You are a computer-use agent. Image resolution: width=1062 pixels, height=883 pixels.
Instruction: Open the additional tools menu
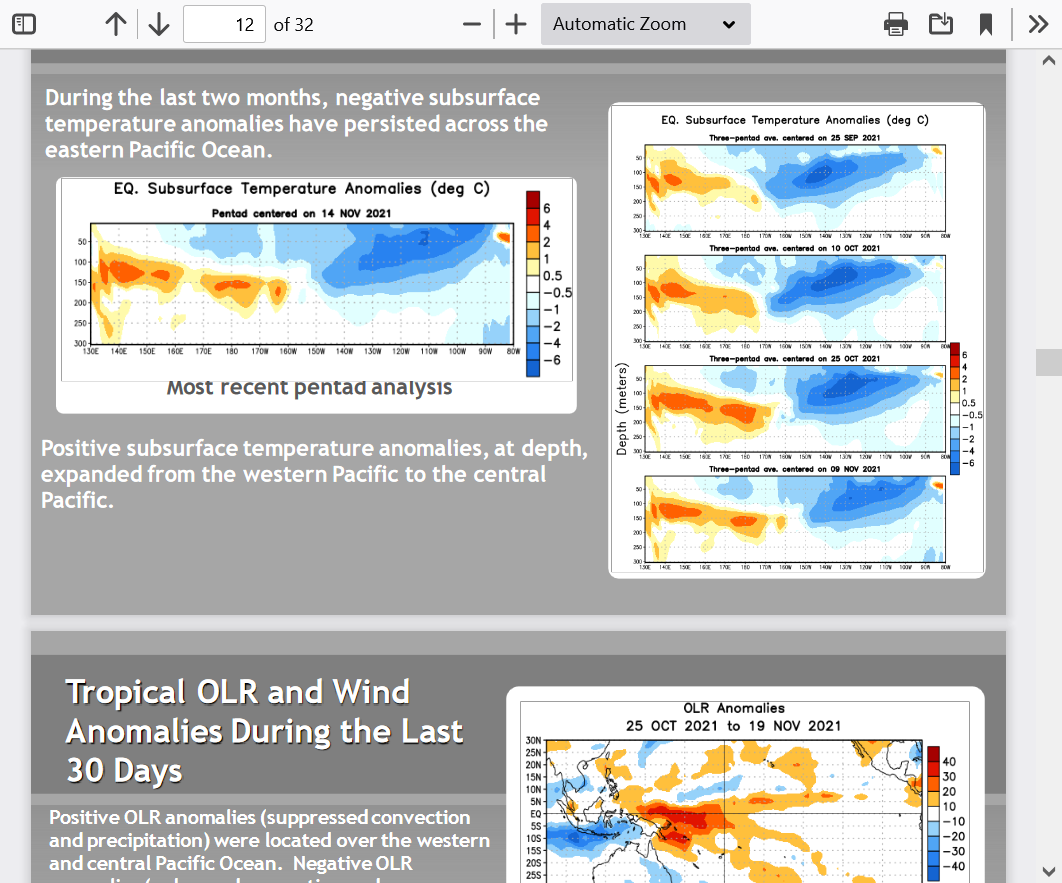pyautogui.click(x=1038, y=24)
